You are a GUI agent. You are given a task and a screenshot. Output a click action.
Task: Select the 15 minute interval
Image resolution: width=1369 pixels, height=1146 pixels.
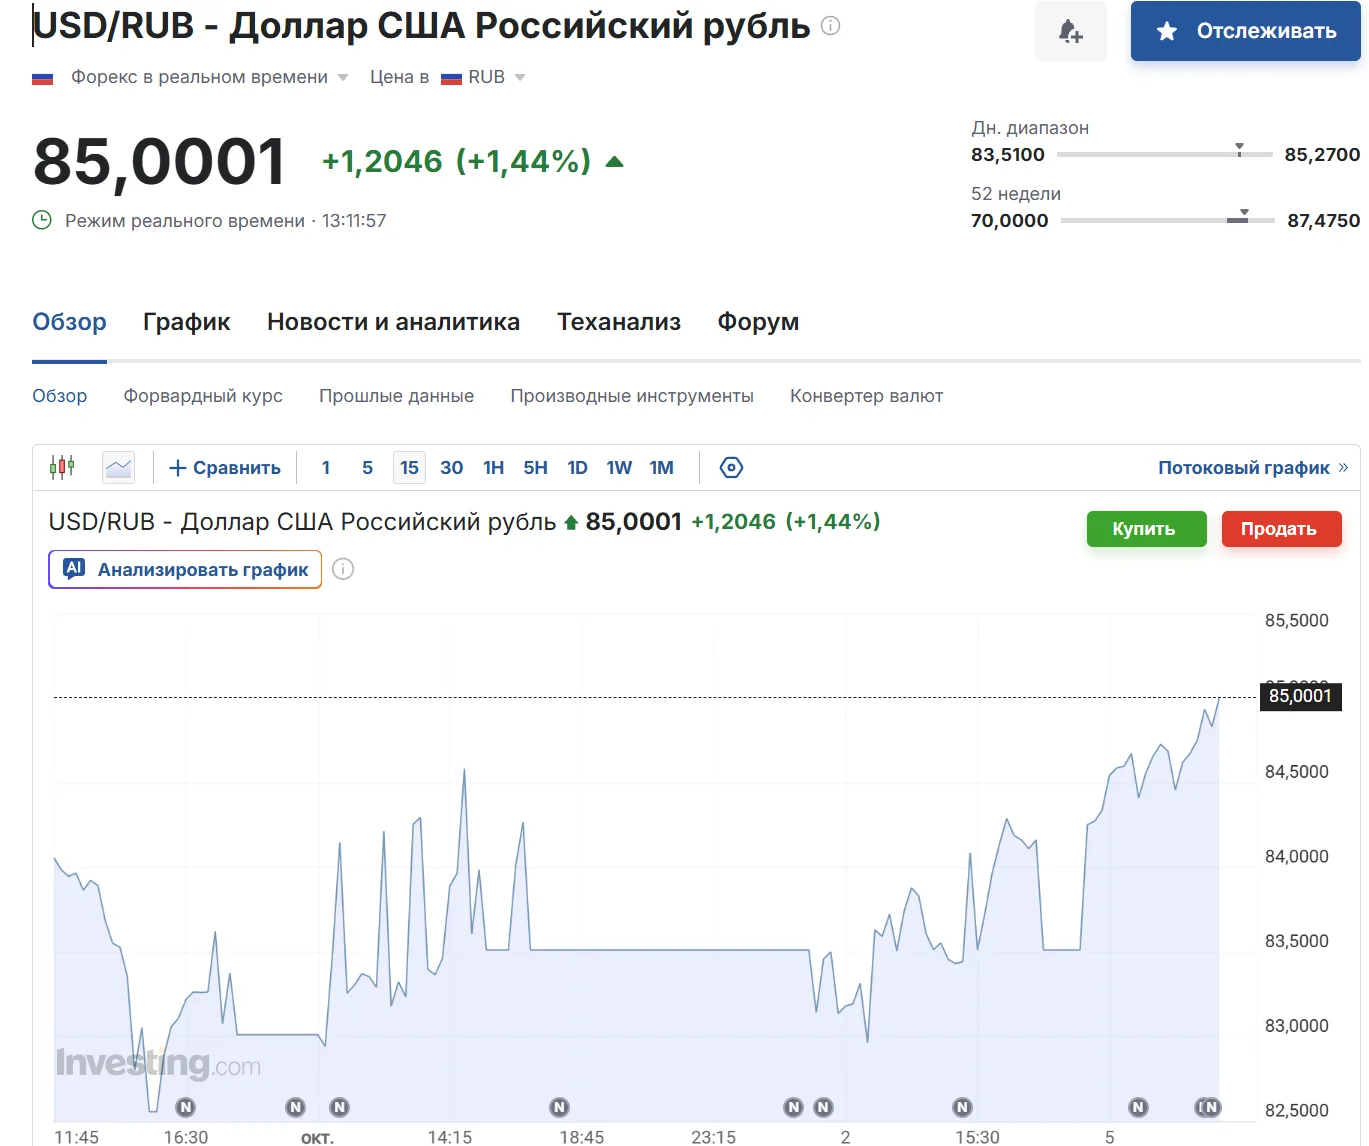coord(409,468)
